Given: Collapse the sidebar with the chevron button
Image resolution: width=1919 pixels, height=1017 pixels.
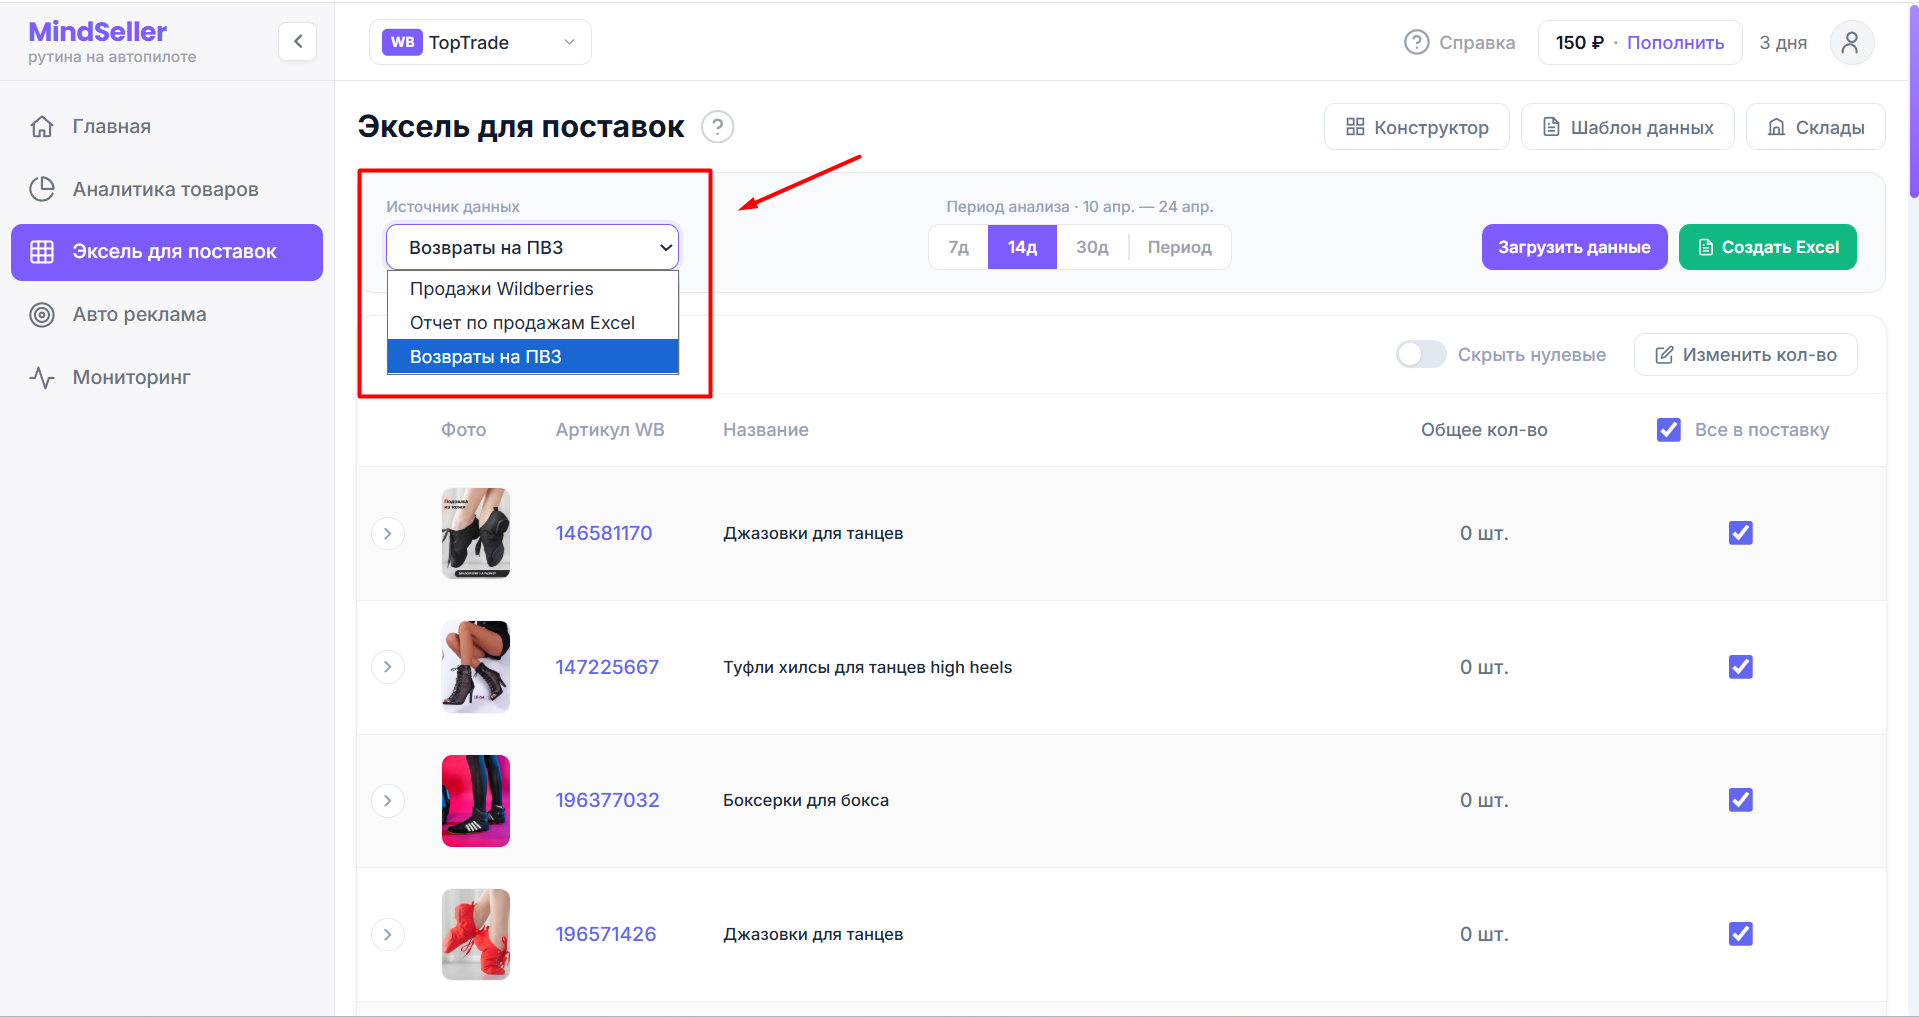Looking at the screenshot, I should tap(297, 42).
